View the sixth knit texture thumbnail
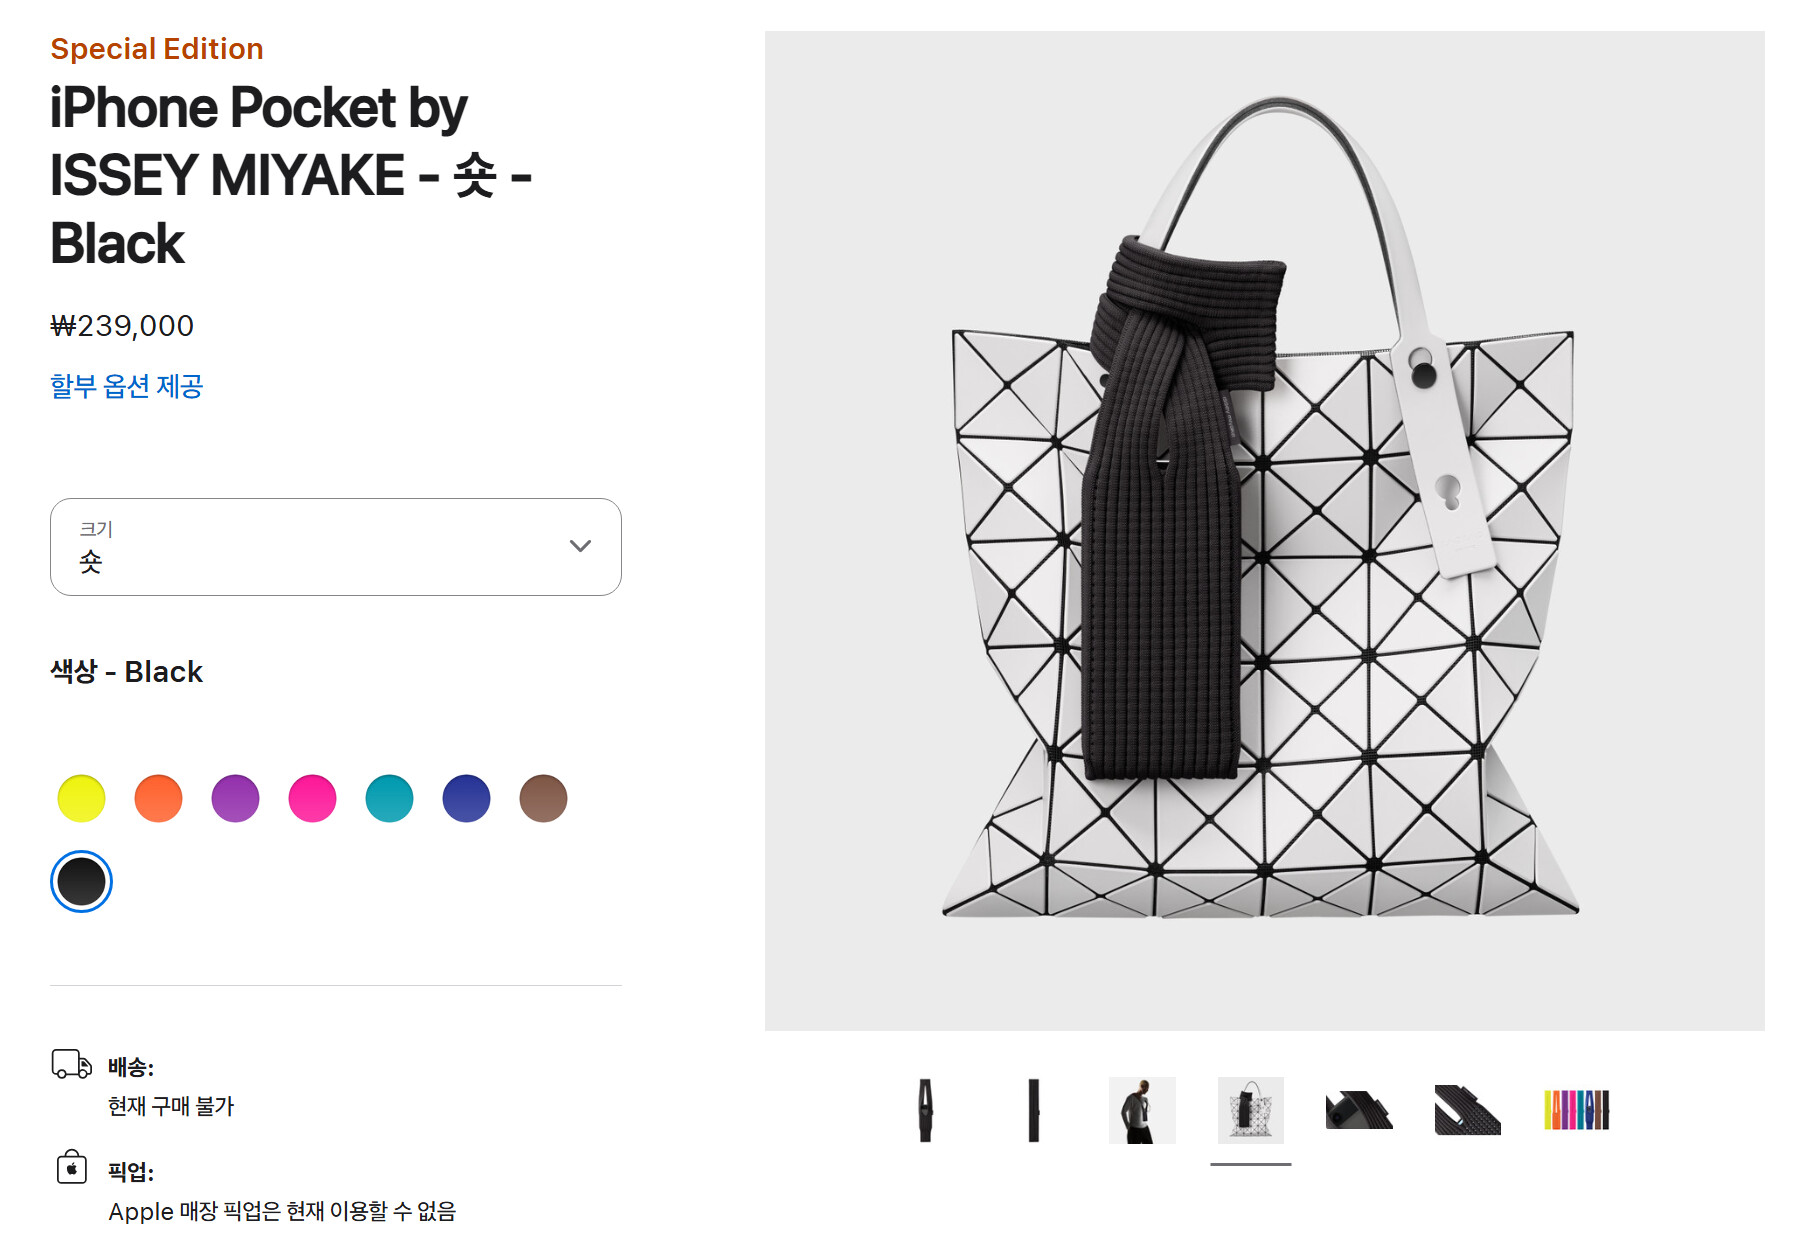1809x1251 pixels. (x=1468, y=1110)
